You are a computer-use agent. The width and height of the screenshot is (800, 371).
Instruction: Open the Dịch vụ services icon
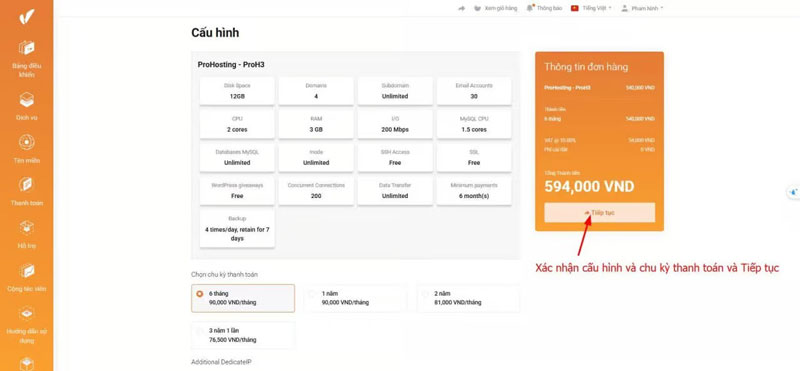click(x=27, y=100)
